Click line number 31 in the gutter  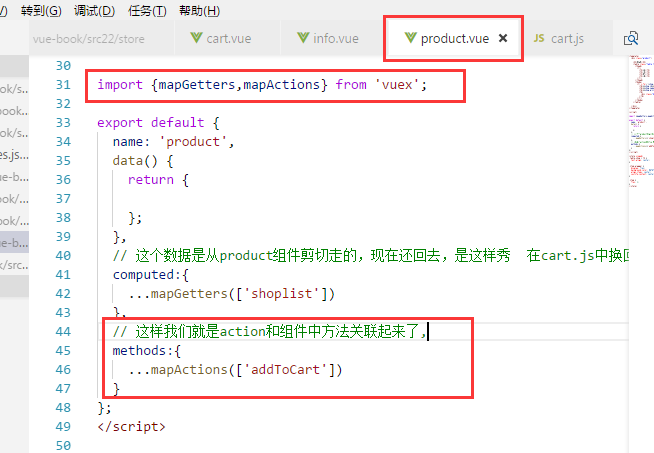coord(63,85)
